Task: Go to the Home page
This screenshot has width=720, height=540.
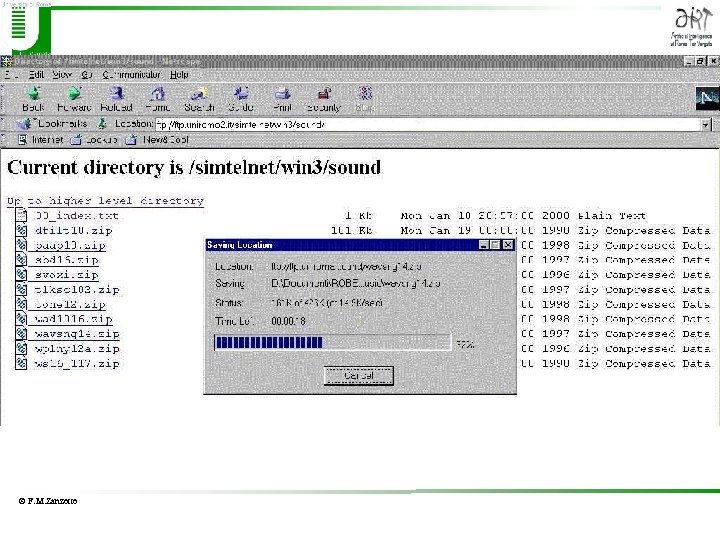Action: coord(158,99)
